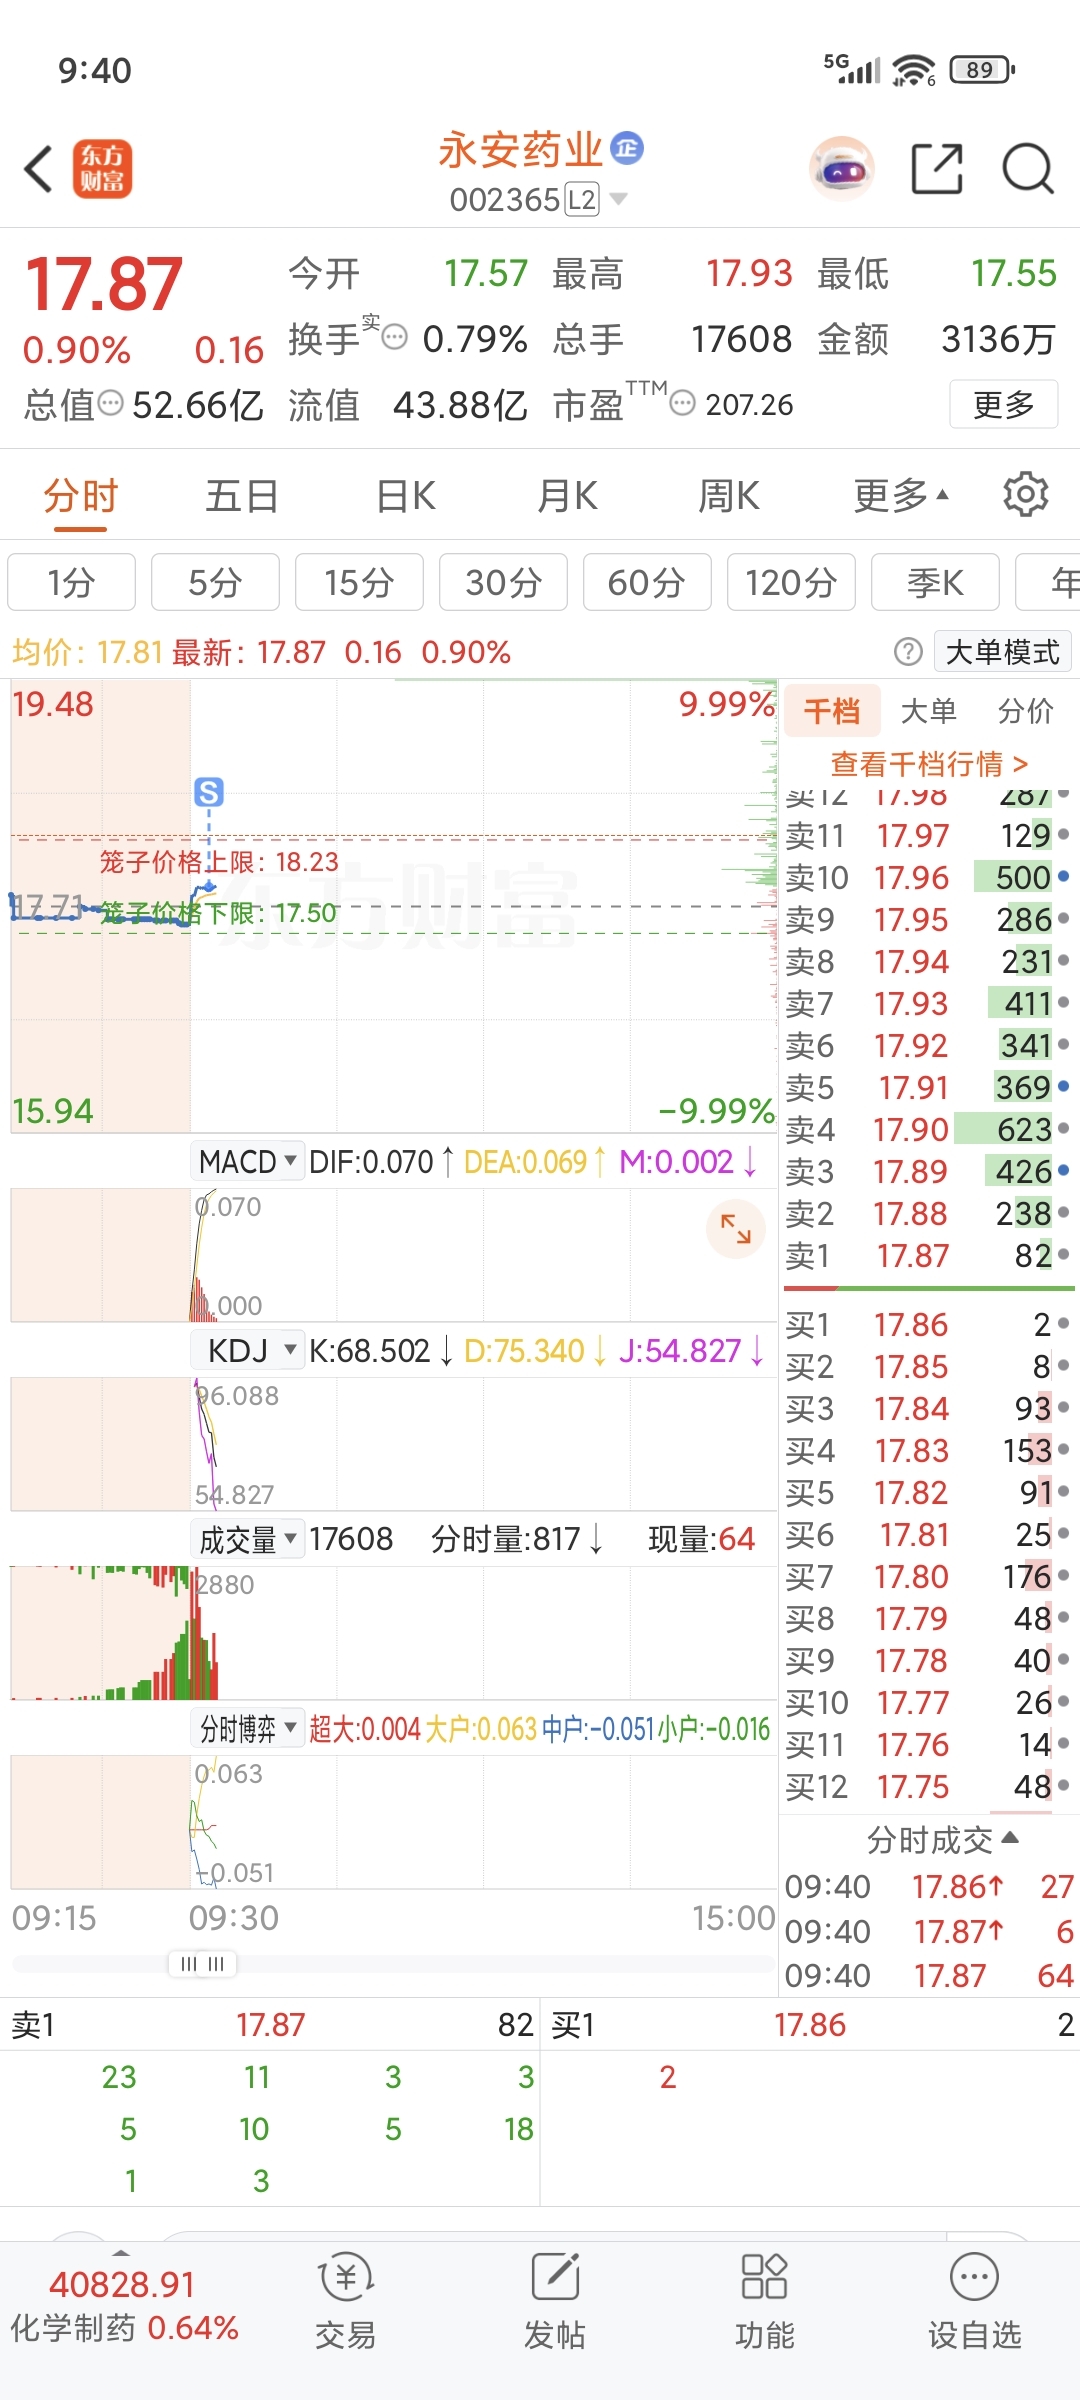1080x2400 pixels.
Task: Switch to 月K tab
Action: [x=567, y=495]
